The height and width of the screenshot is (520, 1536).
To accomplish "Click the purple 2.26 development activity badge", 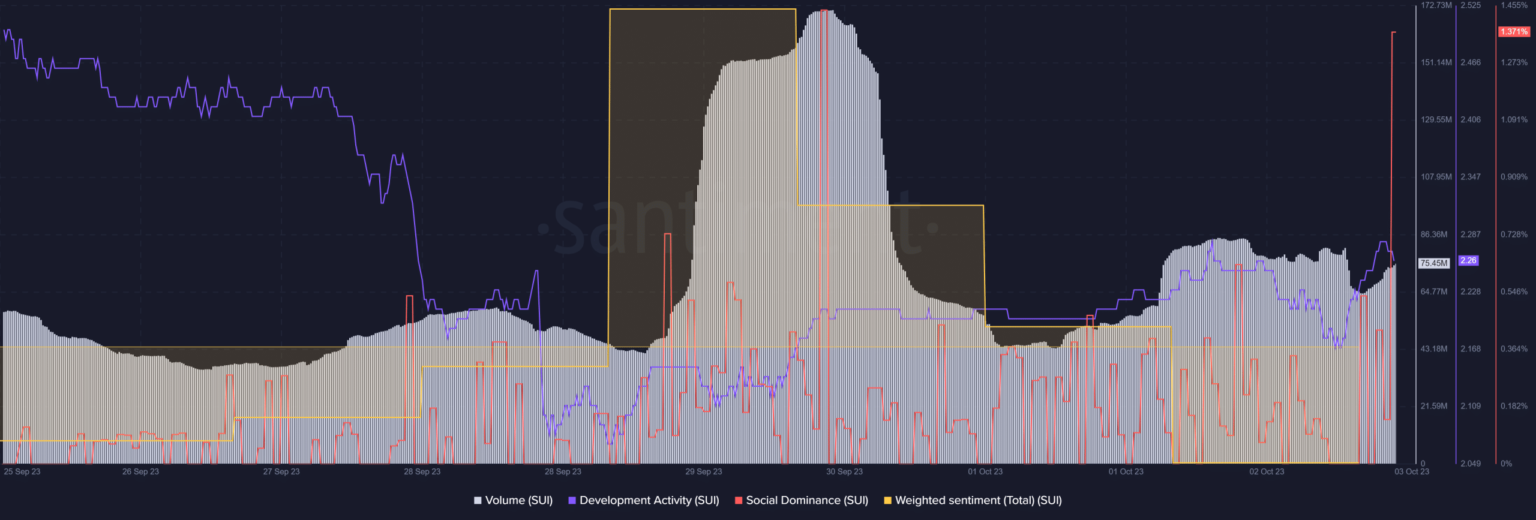I will pos(1469,261).
